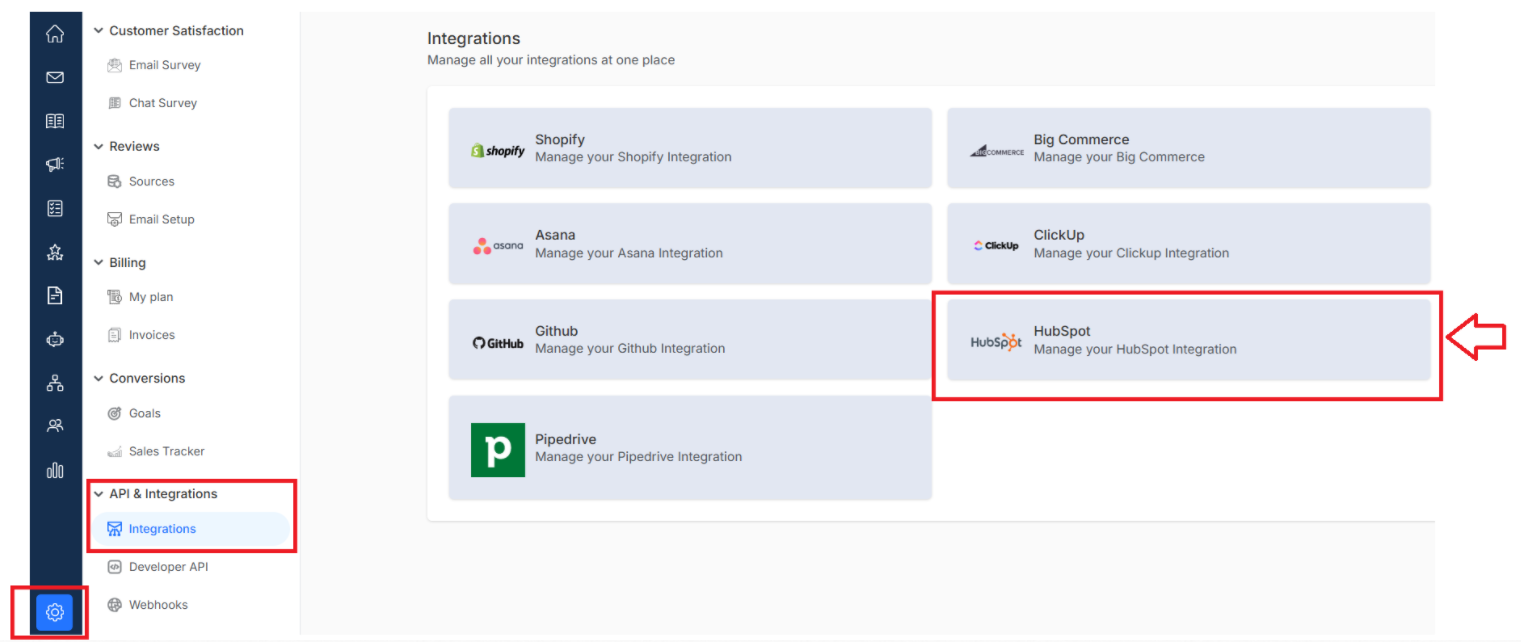The width and height of the screenshot is (1521, 642).
Task: Click the org chart hierarchy icon
Action: pos(55,383)
